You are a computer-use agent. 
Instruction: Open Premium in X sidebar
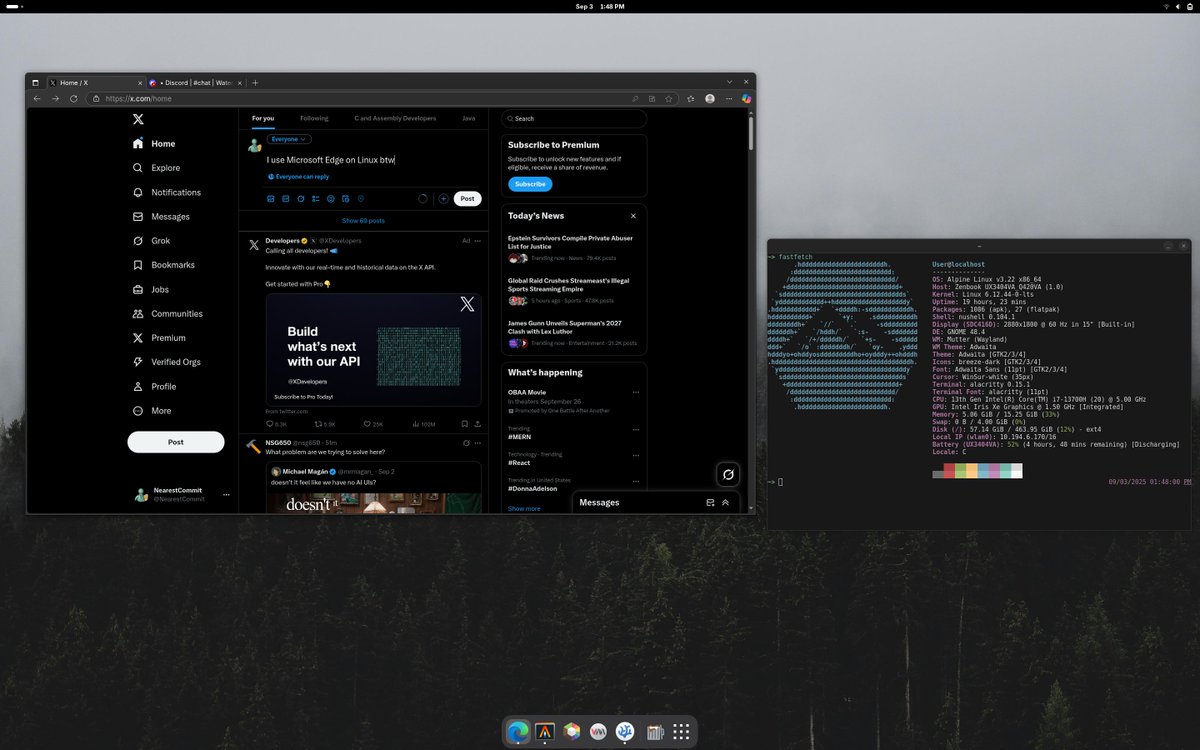click(159, 338)
